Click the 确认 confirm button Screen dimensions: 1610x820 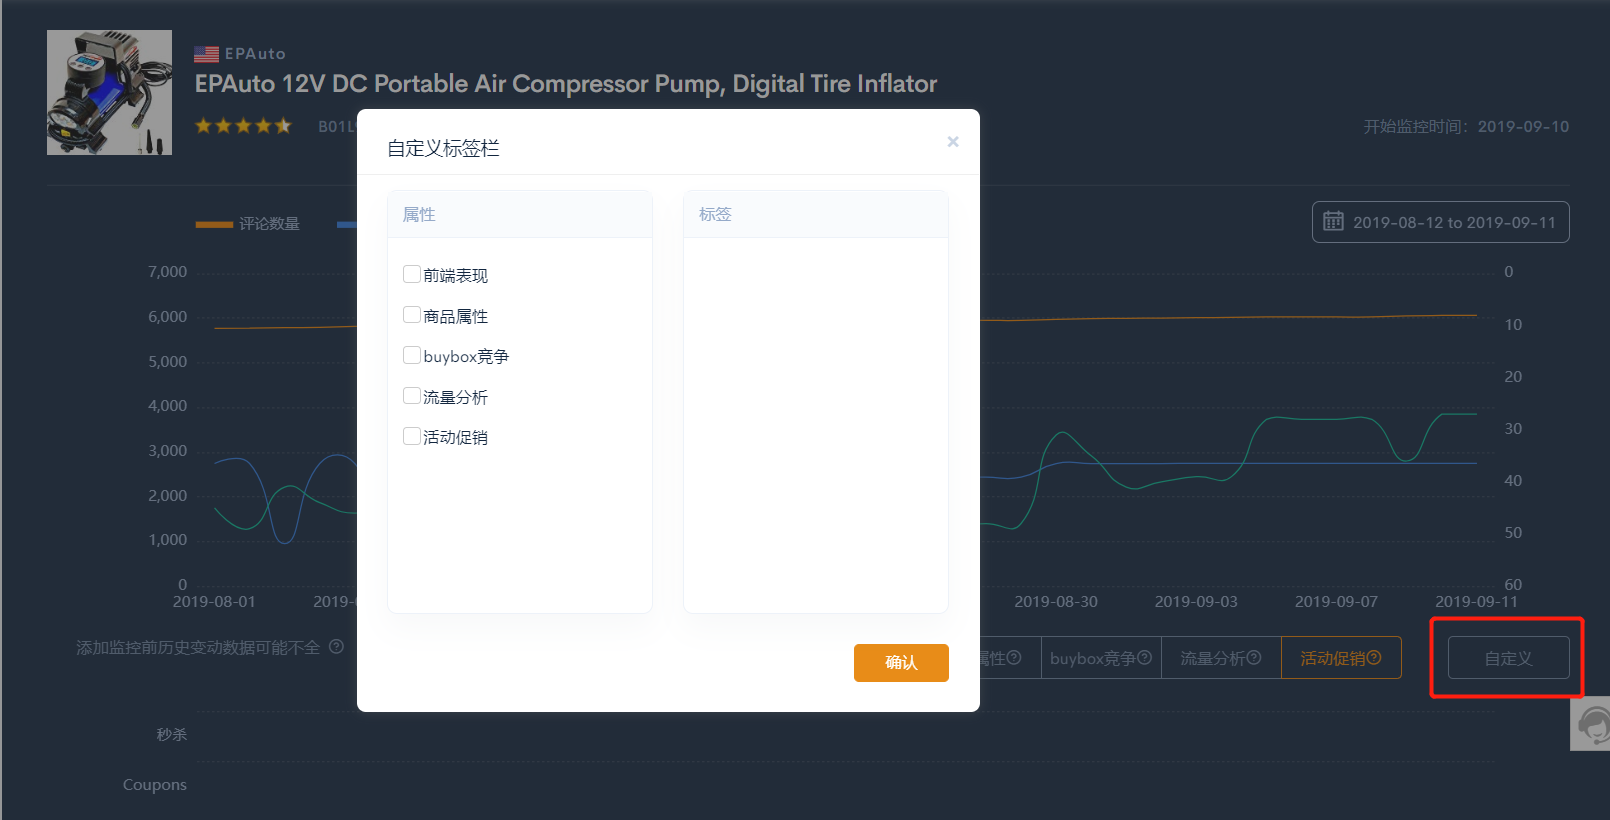[901, 662]
